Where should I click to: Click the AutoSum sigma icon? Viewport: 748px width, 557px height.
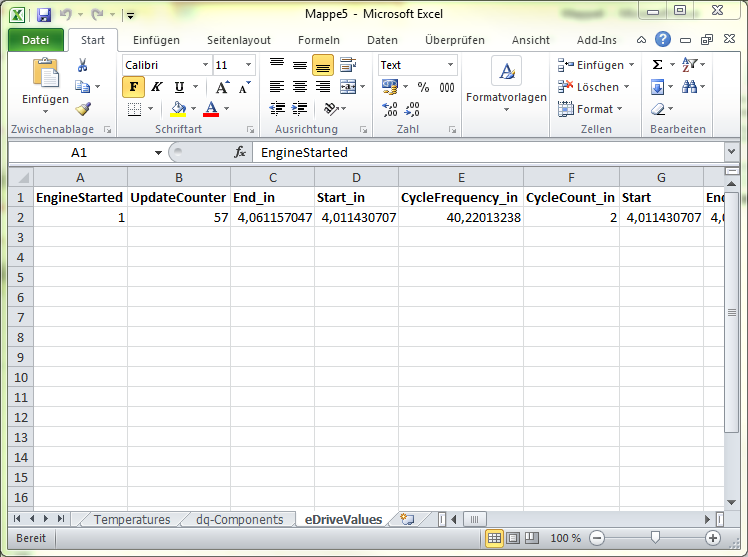[x=657, y=64]
